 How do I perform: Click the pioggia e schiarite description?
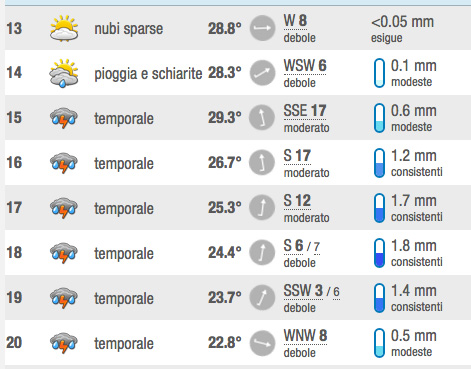[148, 74]
